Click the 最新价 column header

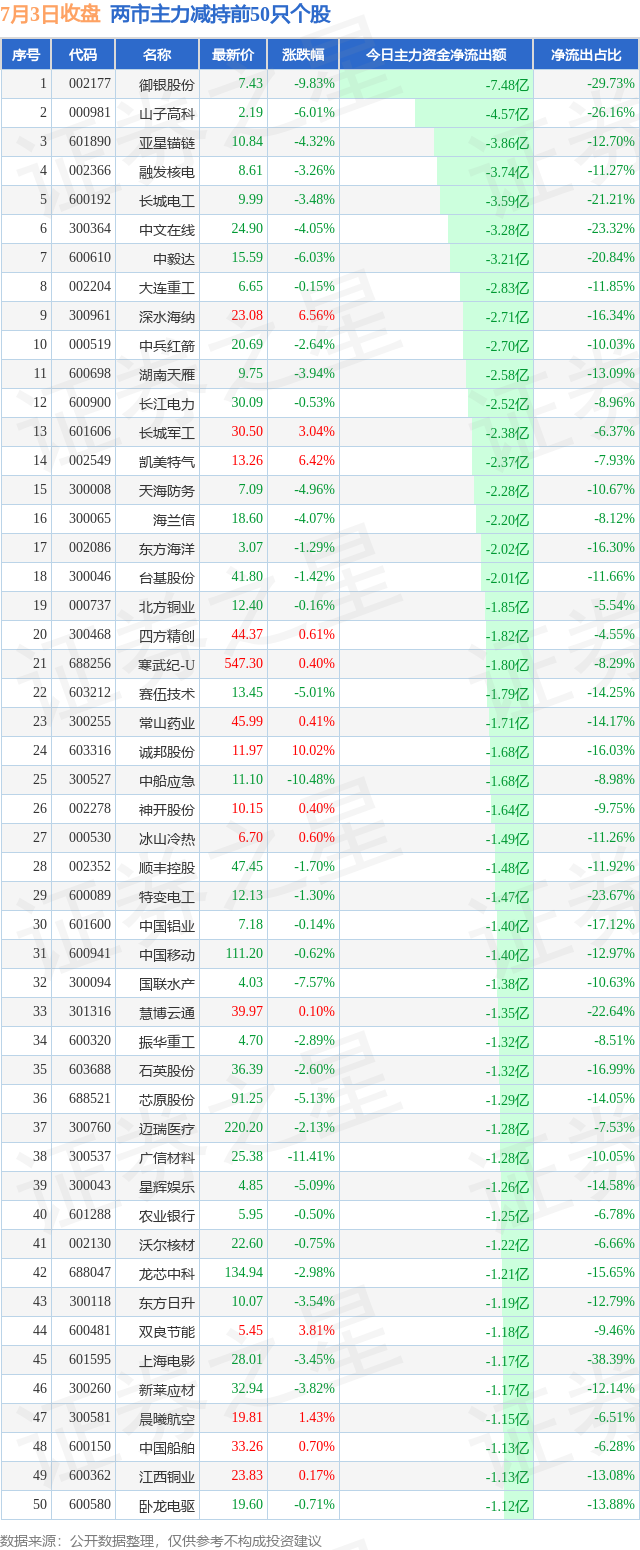coord(233,55)
